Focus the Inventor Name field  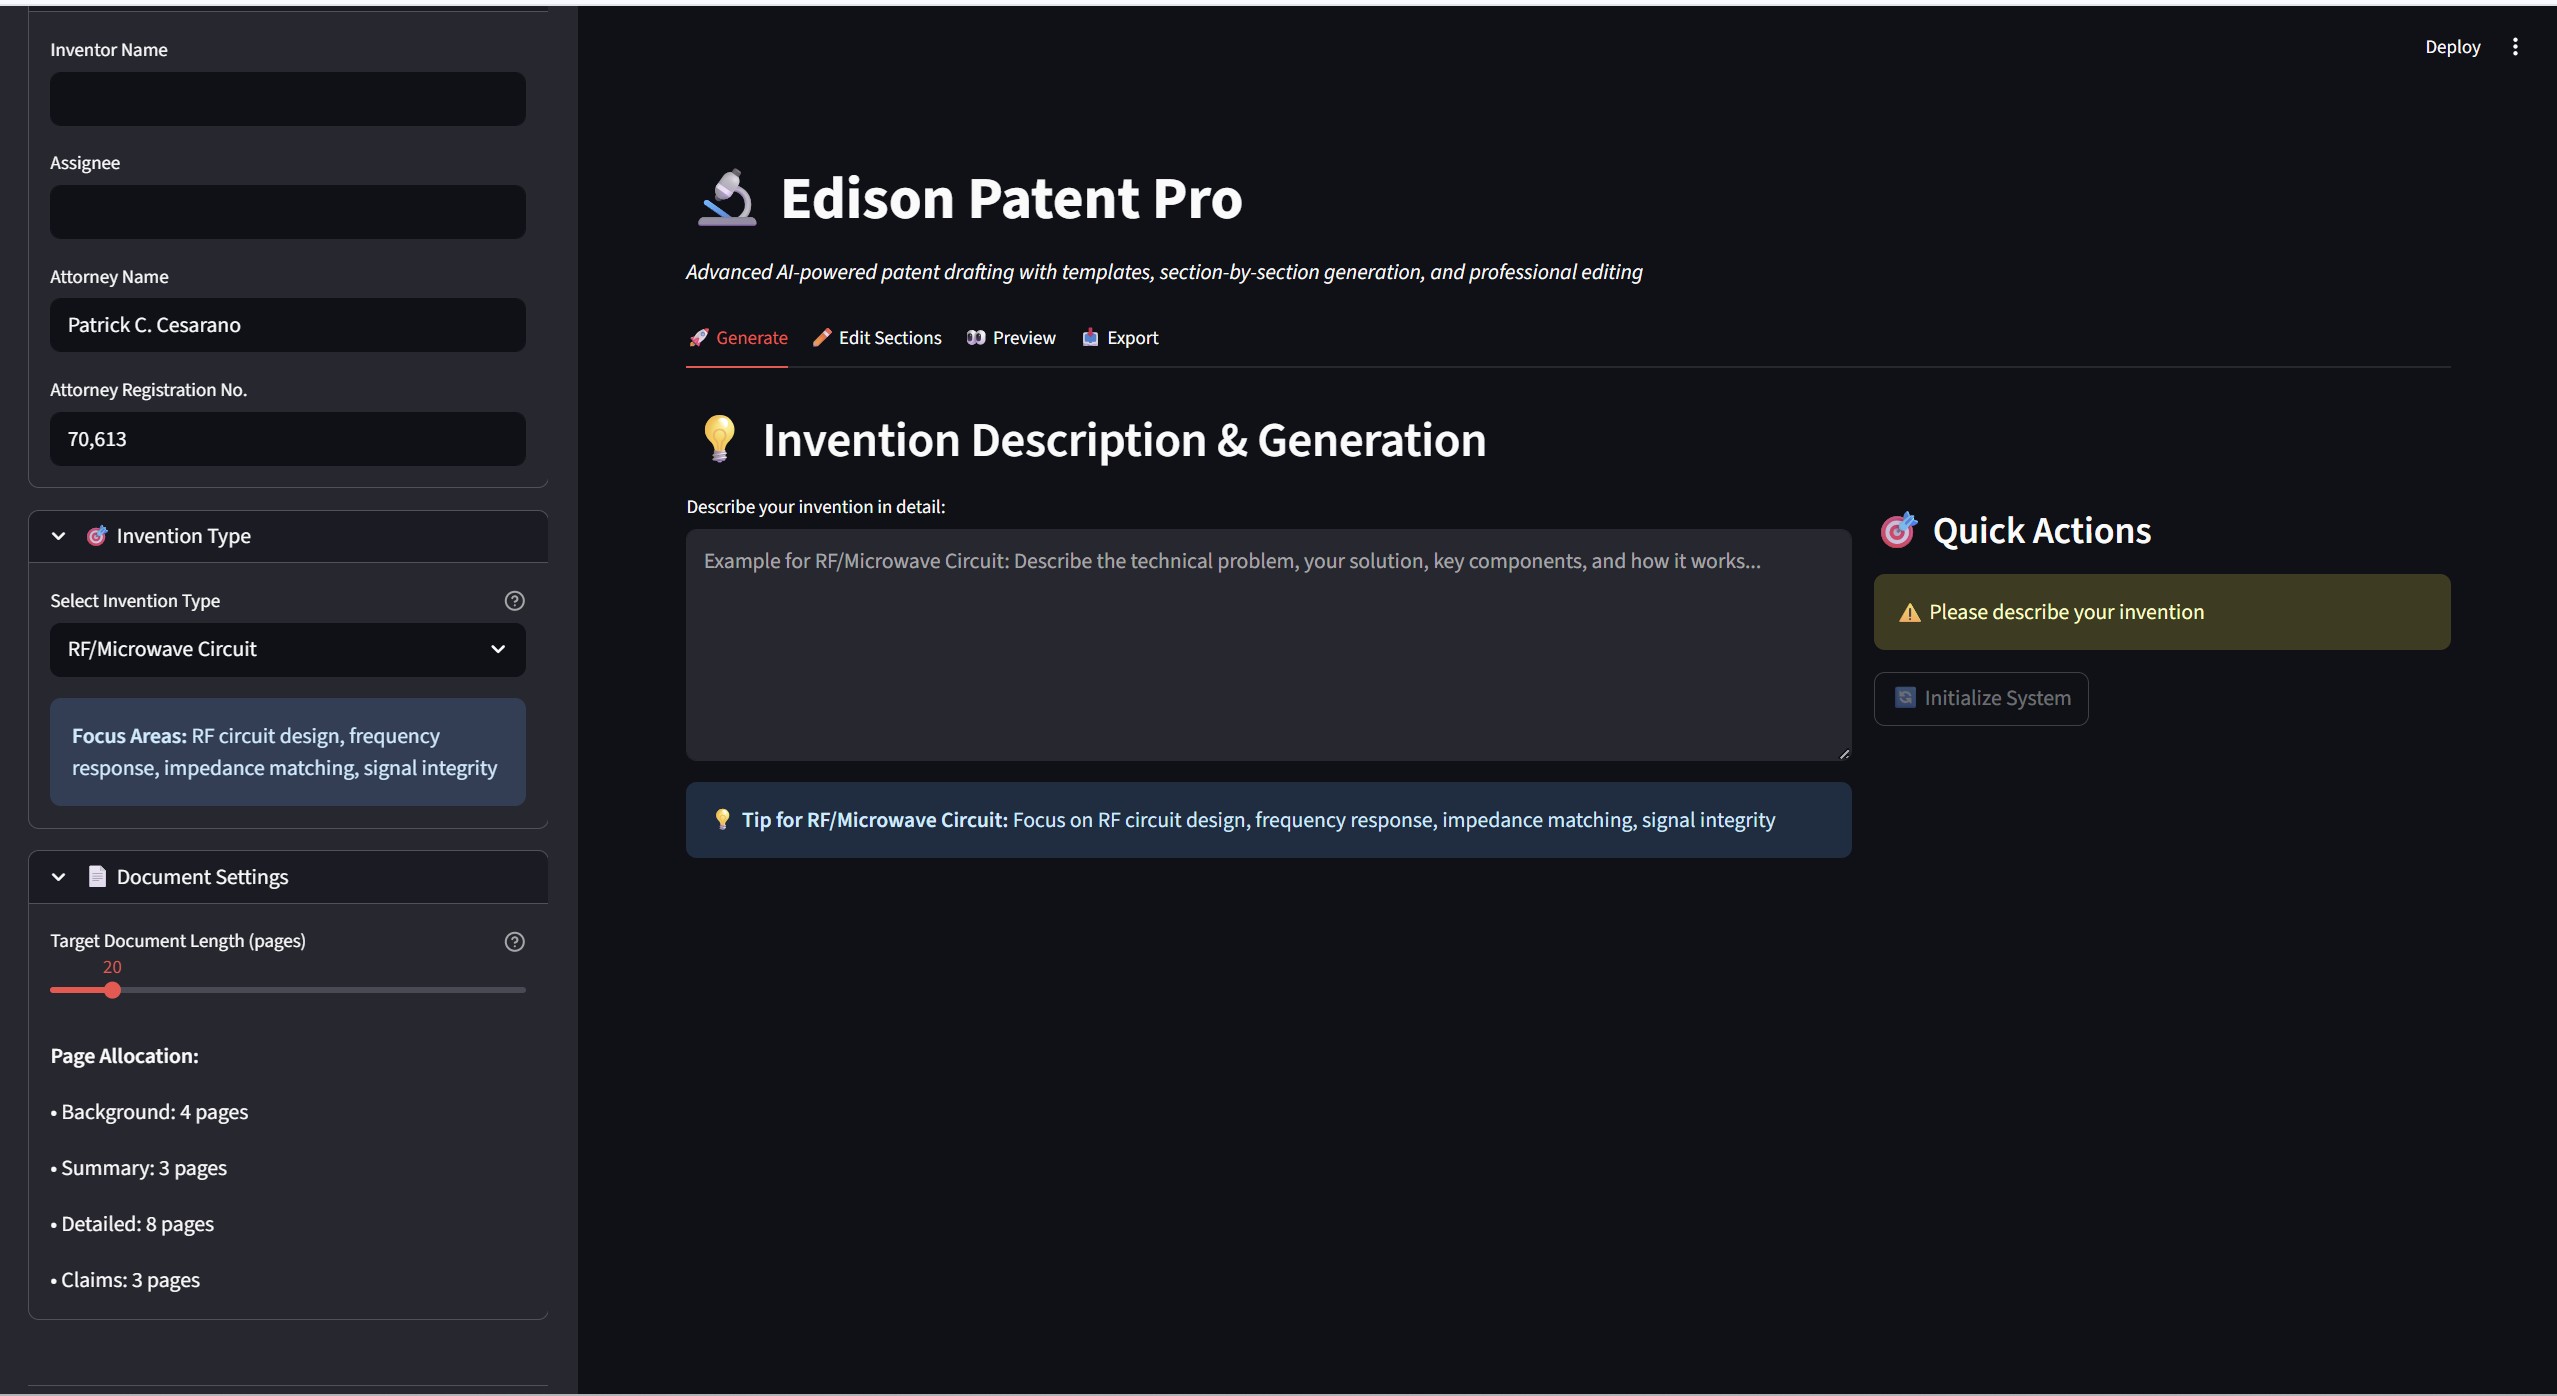tap(287, 99)
